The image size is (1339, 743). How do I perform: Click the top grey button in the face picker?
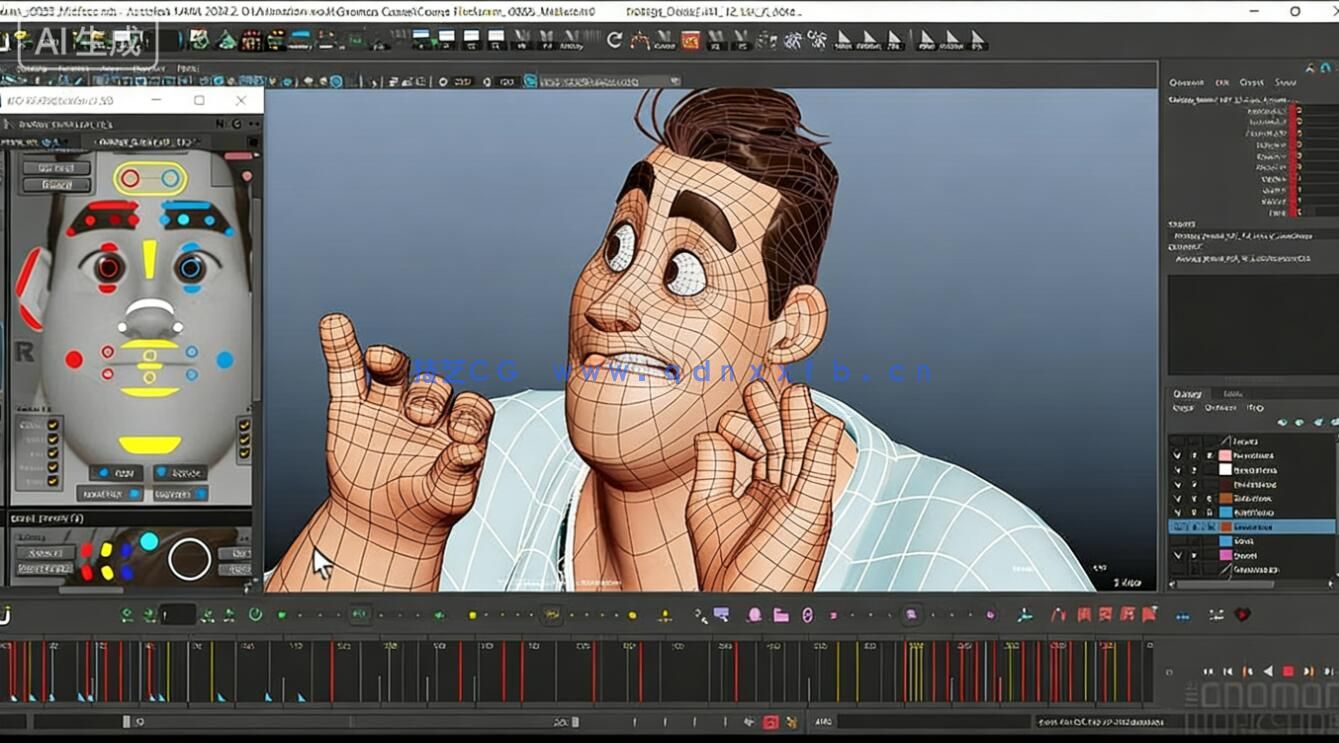[x=56, y=168]
